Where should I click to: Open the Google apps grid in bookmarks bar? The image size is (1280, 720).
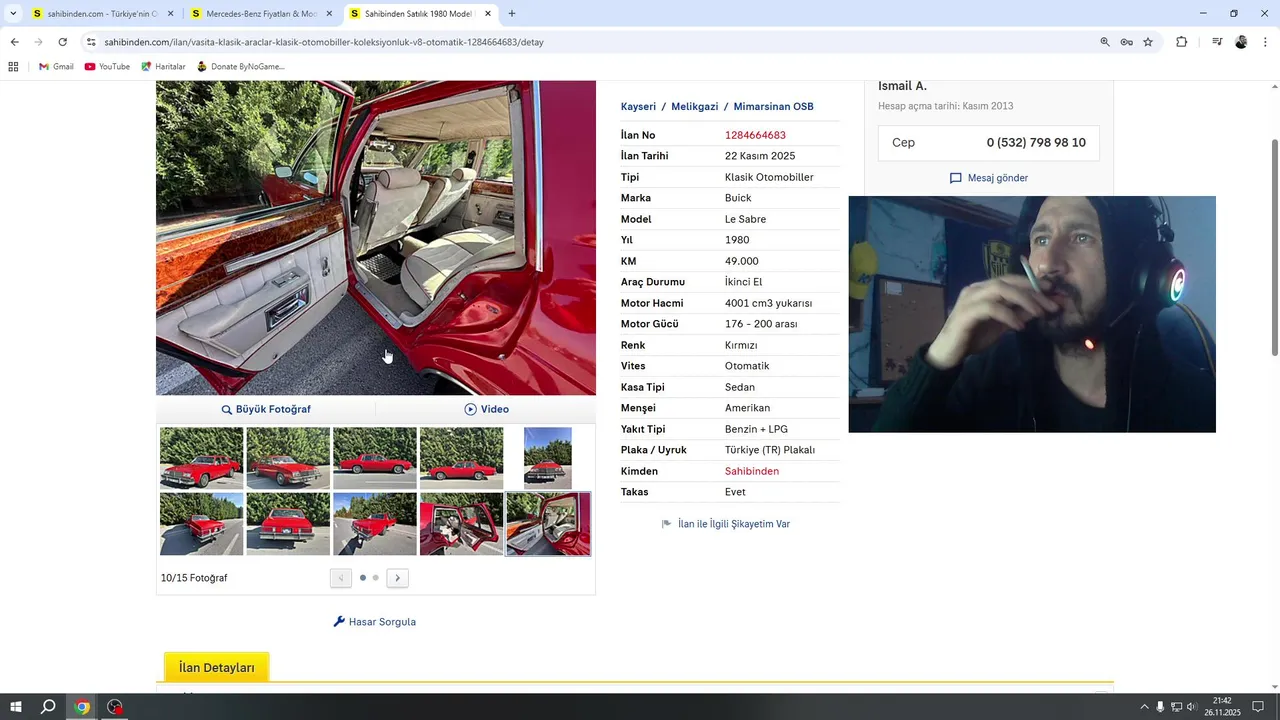point(13,67)
